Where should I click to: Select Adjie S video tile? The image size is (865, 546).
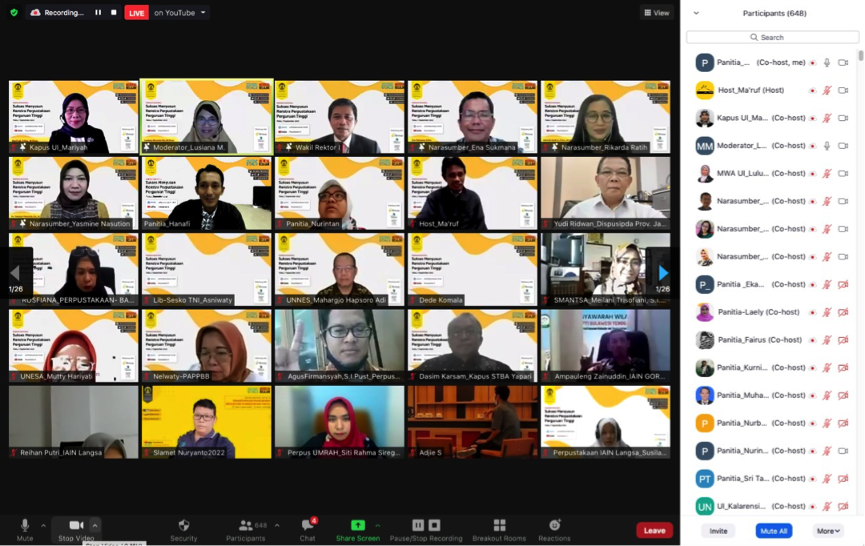click(x=472, y=422)
